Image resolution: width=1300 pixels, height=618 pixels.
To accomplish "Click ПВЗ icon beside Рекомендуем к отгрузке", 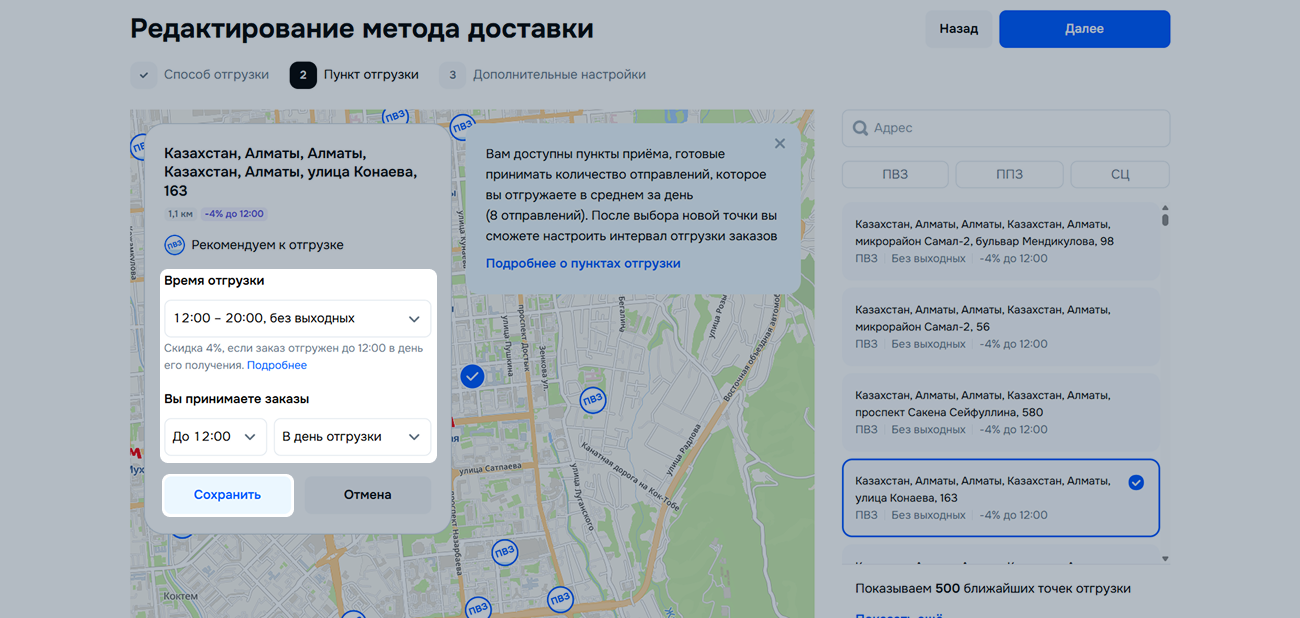I will pos(175,245).
